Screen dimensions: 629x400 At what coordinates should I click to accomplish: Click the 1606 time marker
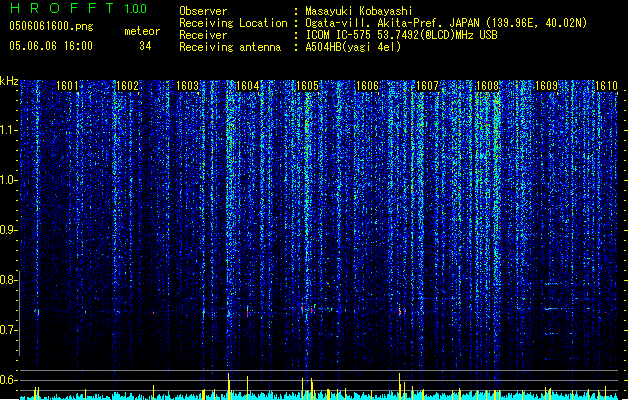click(x=367, y=86)
